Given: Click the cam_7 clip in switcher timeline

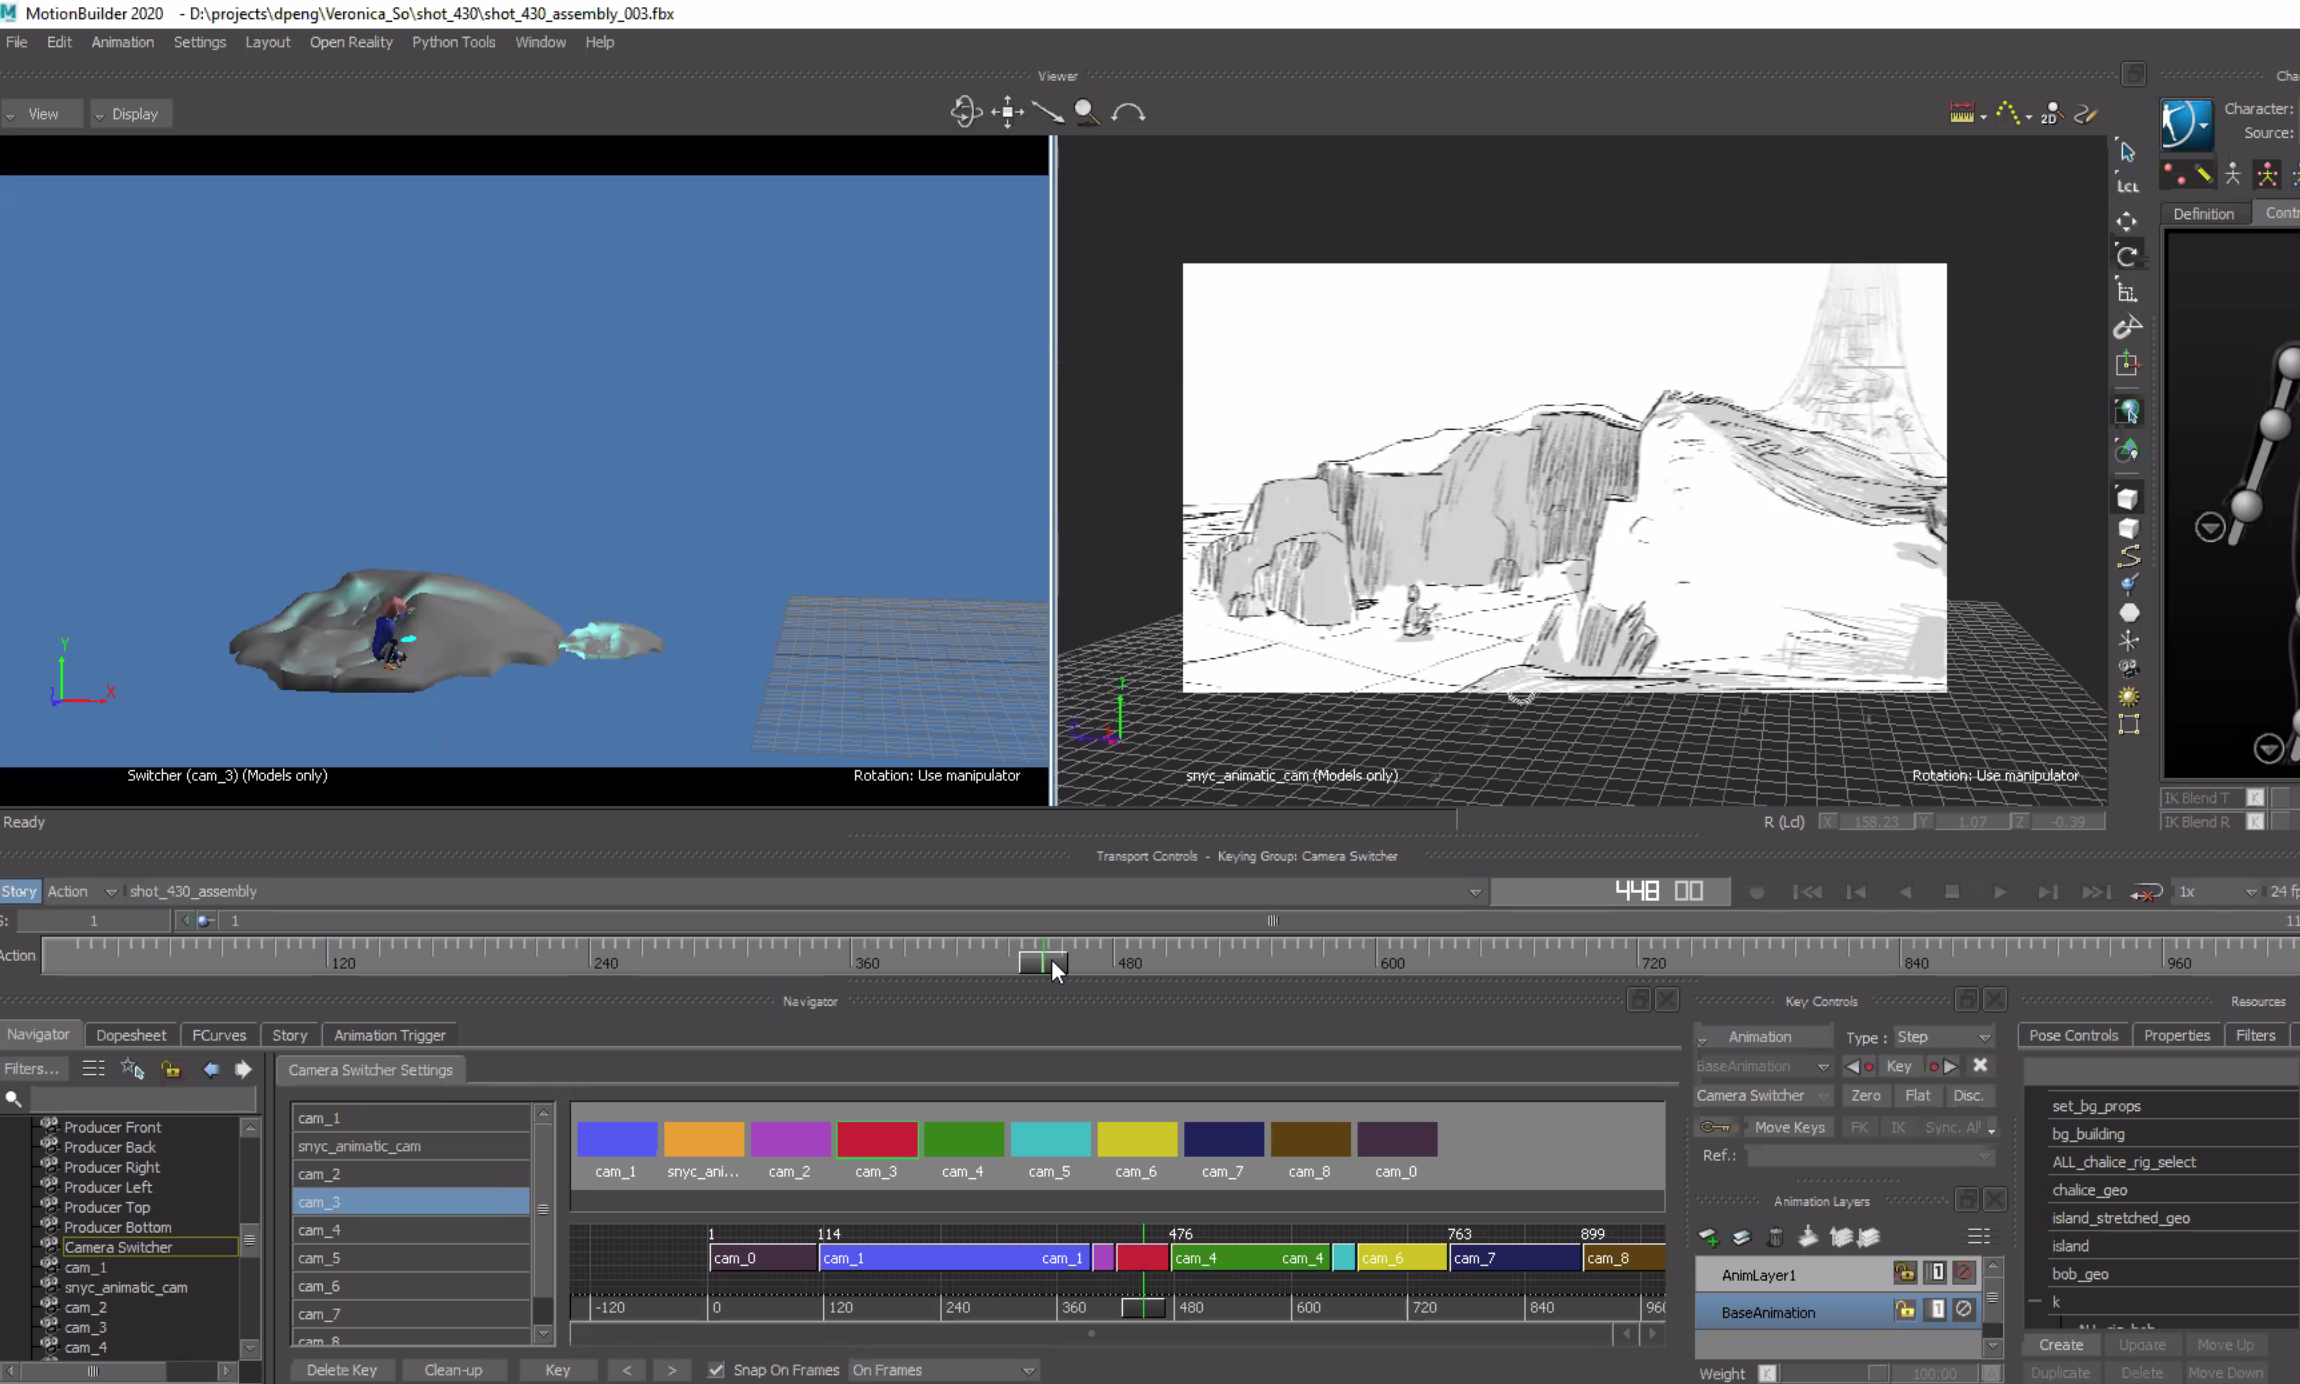Looking at the screenshot, I should tap(1515, 1258).
